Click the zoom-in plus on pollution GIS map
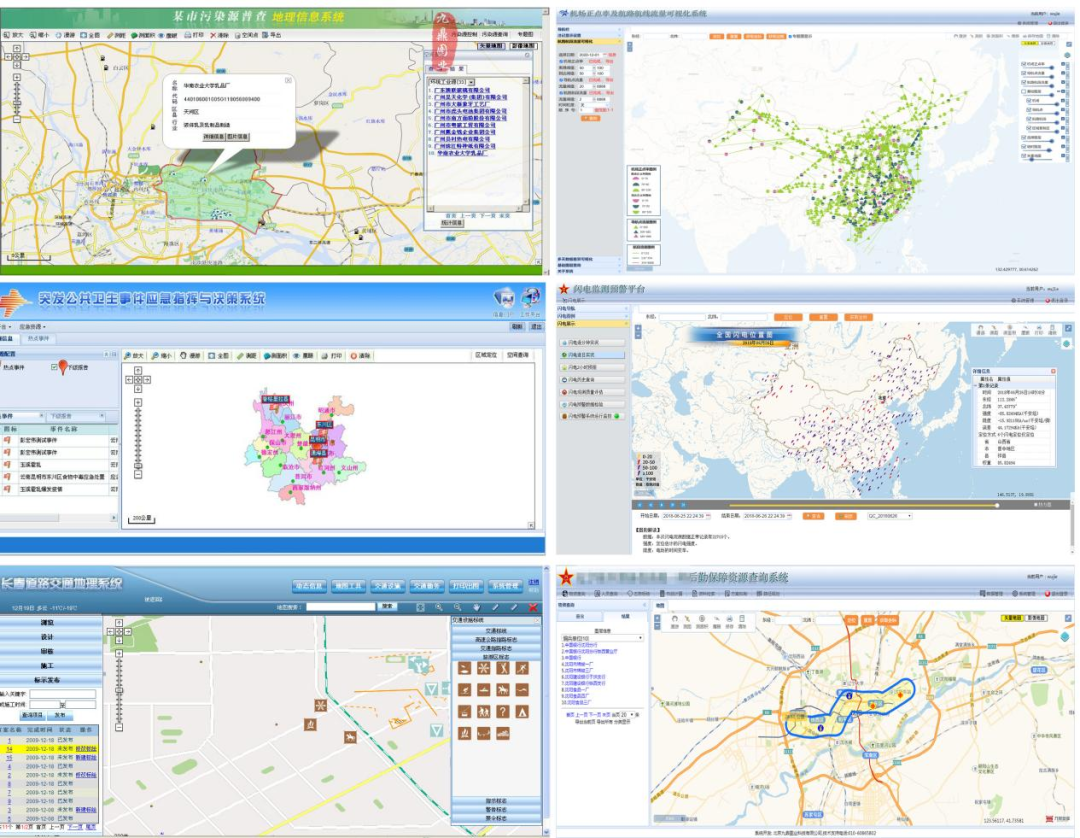Image resolution: width=1080 pixels, height=838 pixels. click(x=17, y=77)
